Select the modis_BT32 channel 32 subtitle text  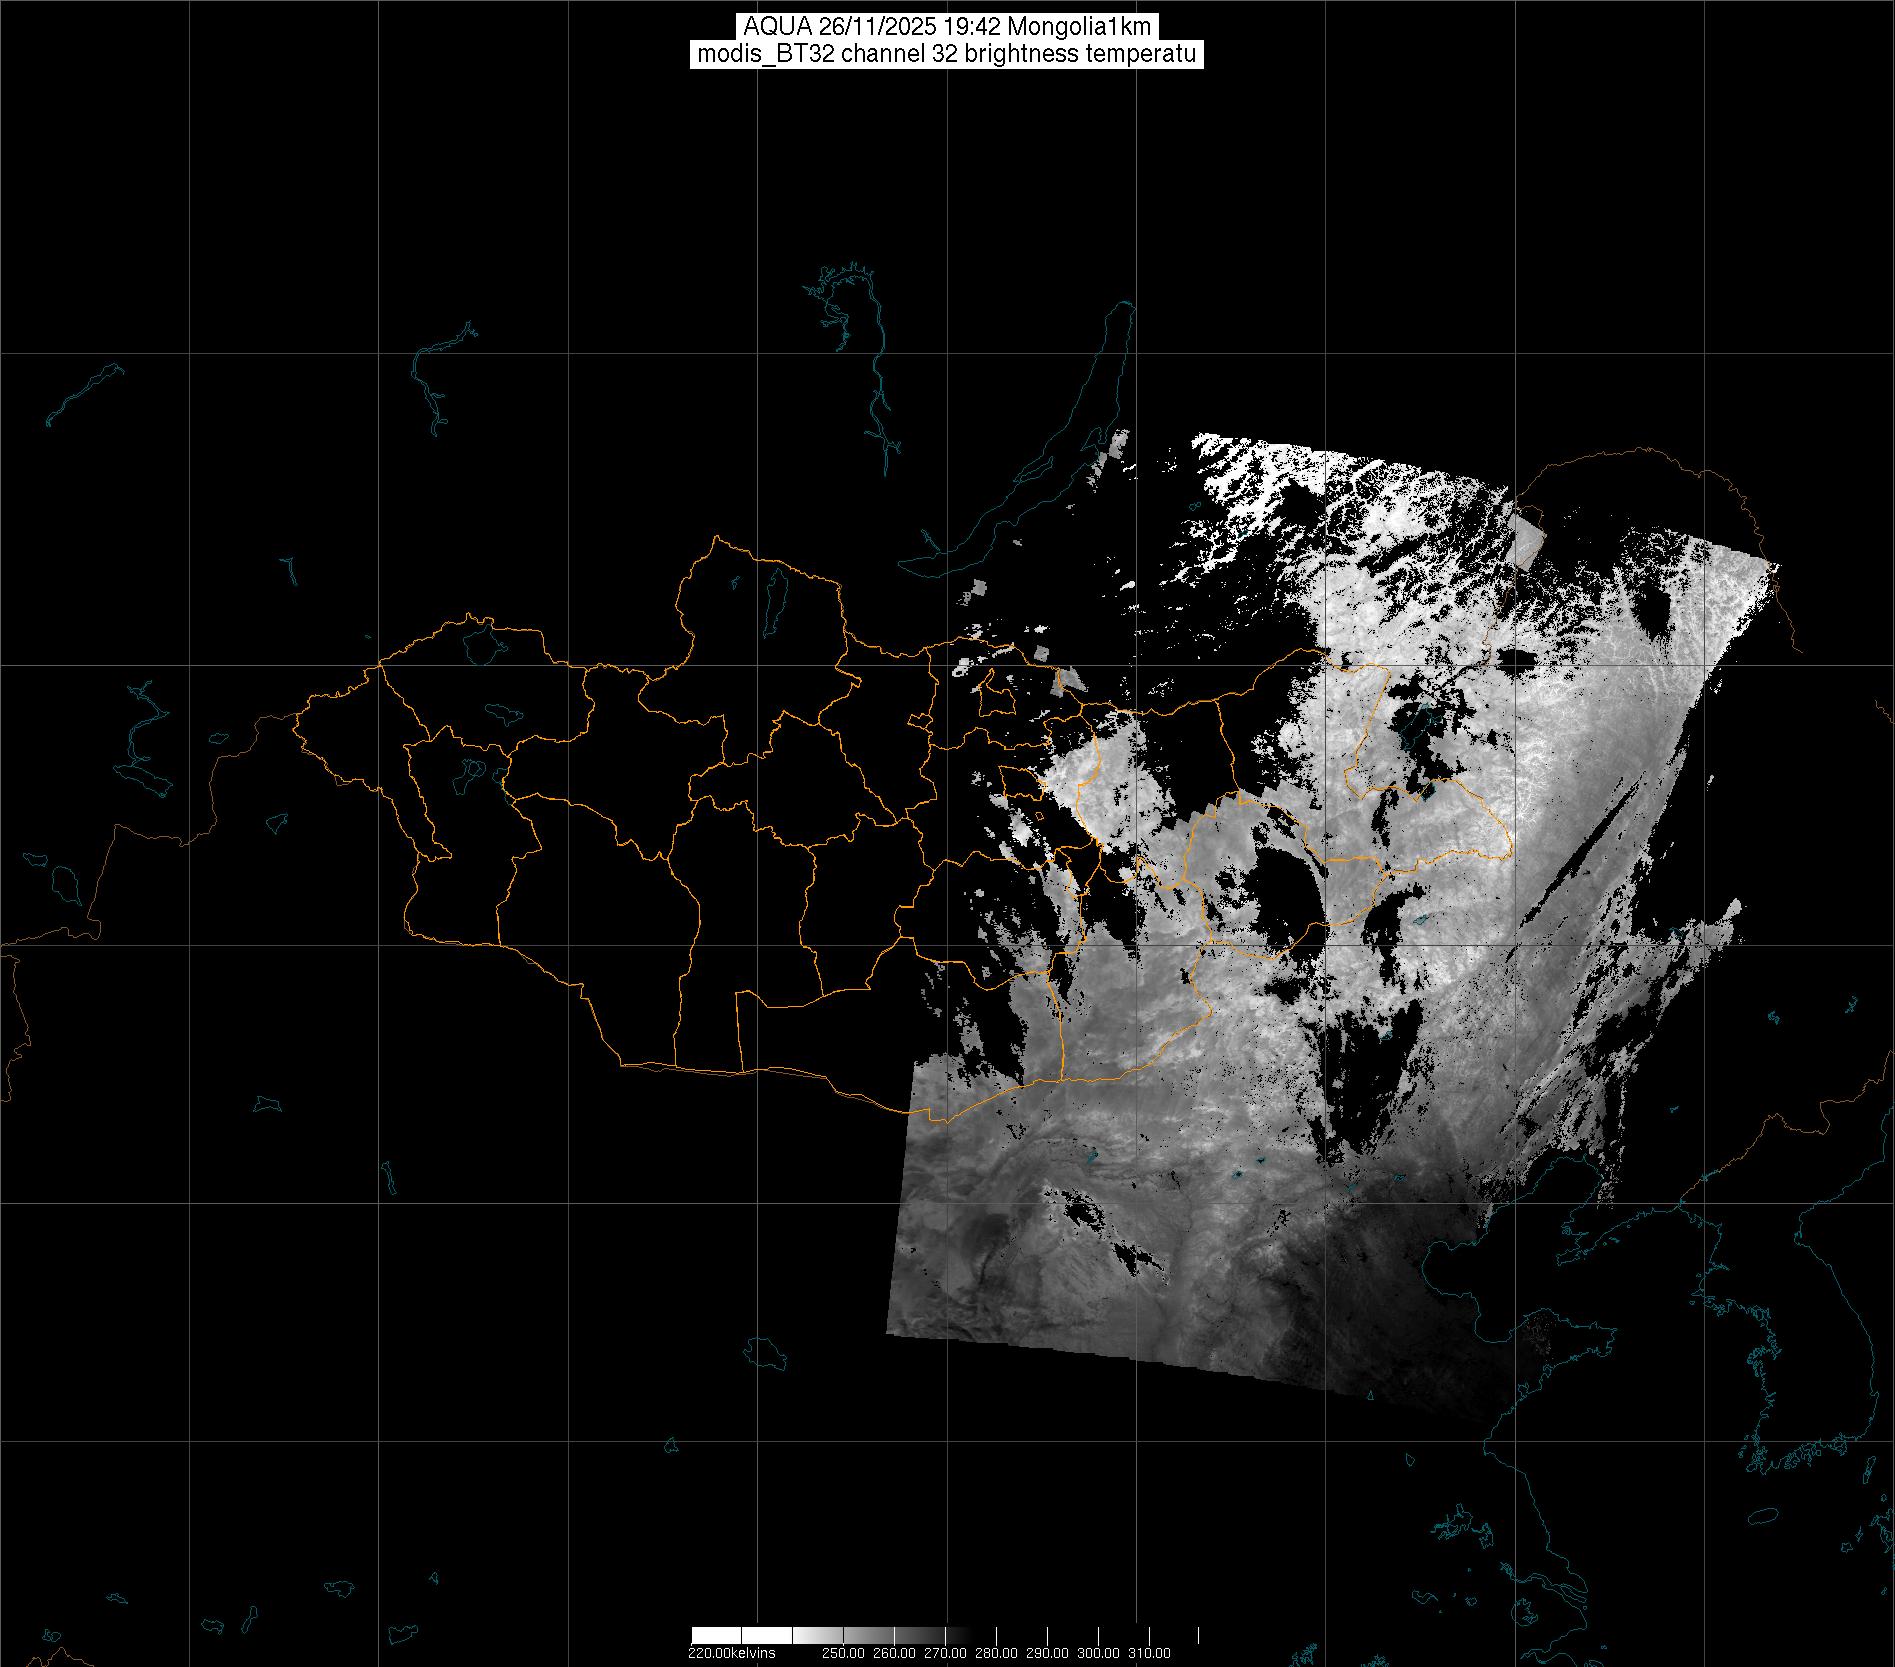[x=946, y=54]
